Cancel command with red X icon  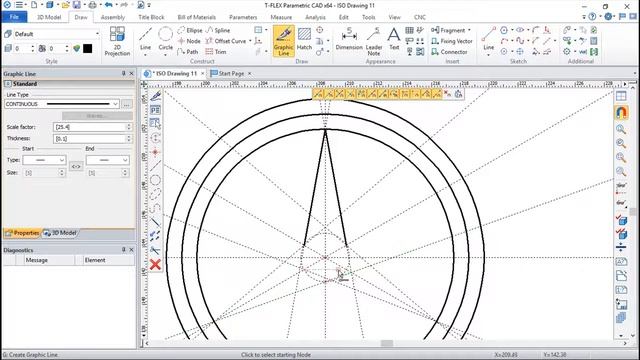pos(155,264)
